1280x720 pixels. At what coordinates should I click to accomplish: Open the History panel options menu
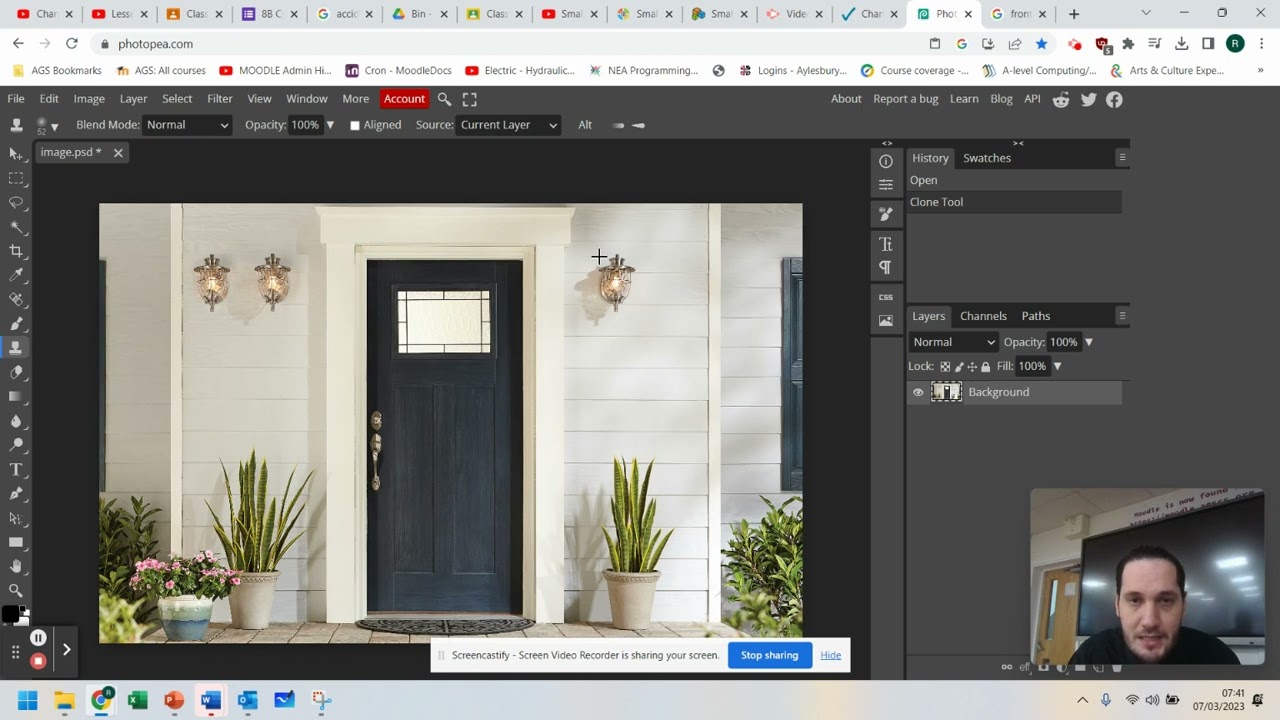[x=1122, y=158]
